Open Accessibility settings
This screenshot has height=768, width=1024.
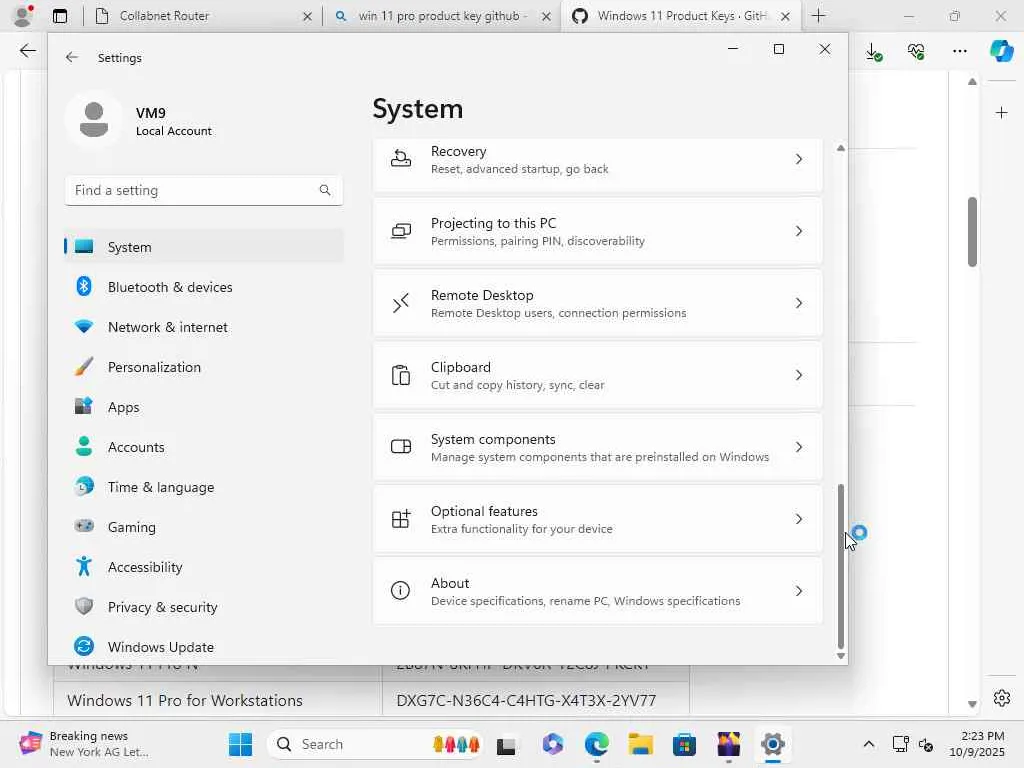pos(204,567)
